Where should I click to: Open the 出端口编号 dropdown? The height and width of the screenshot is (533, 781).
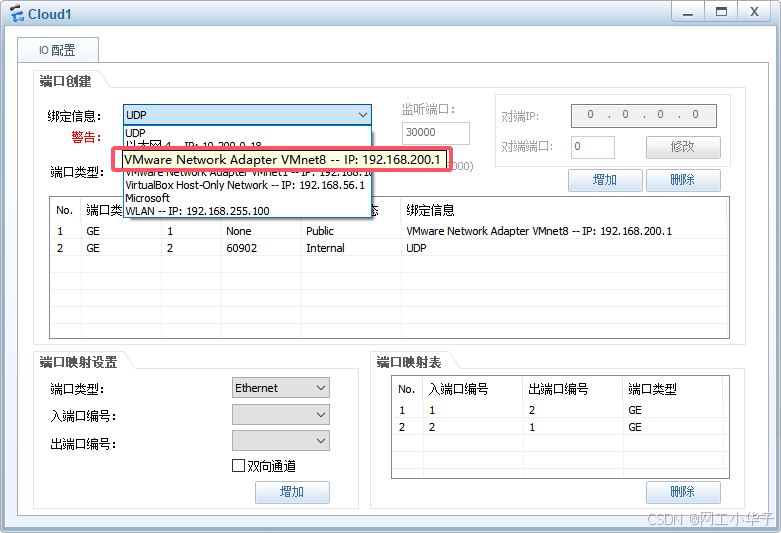click(x=281, y=441)
